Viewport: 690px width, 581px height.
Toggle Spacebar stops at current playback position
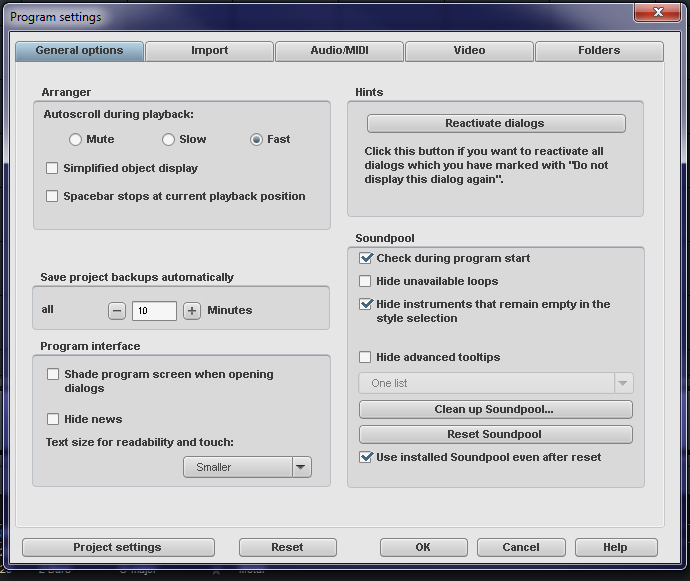pos(52,196)
